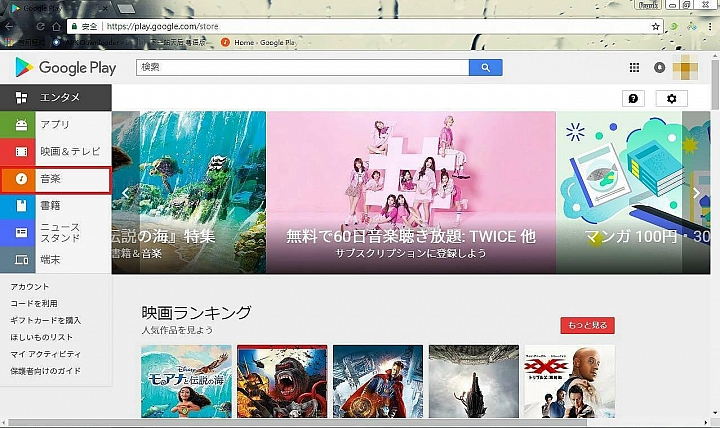Viewport: 720px width, 428px height.
Task: Click the red もっと見る button
Action: [x=587, y=325]
